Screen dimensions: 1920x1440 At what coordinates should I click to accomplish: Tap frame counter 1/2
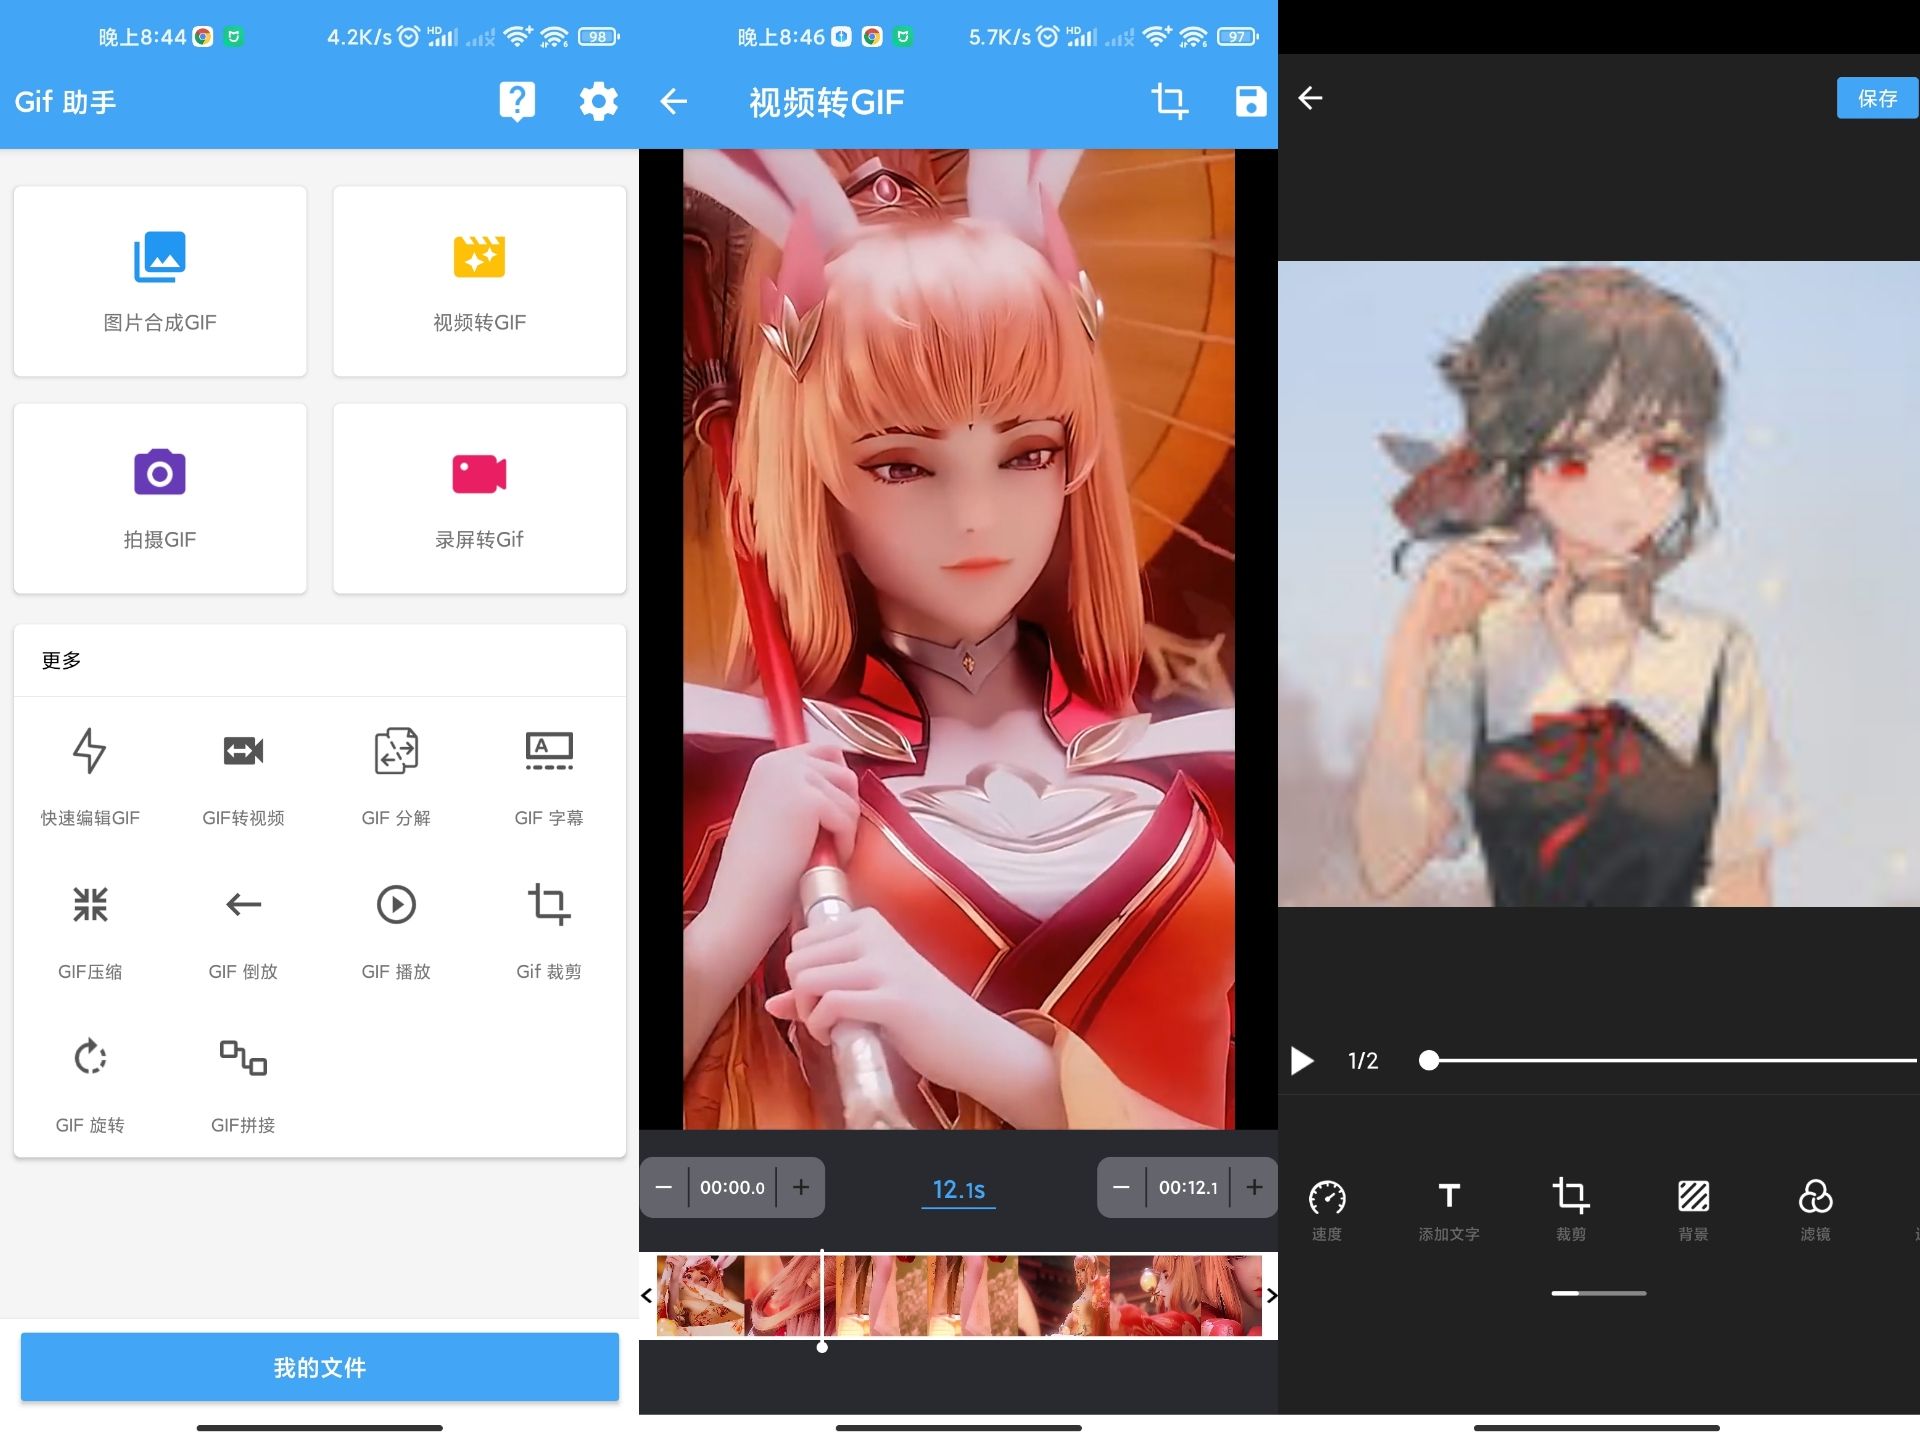pos(1363,1060)
